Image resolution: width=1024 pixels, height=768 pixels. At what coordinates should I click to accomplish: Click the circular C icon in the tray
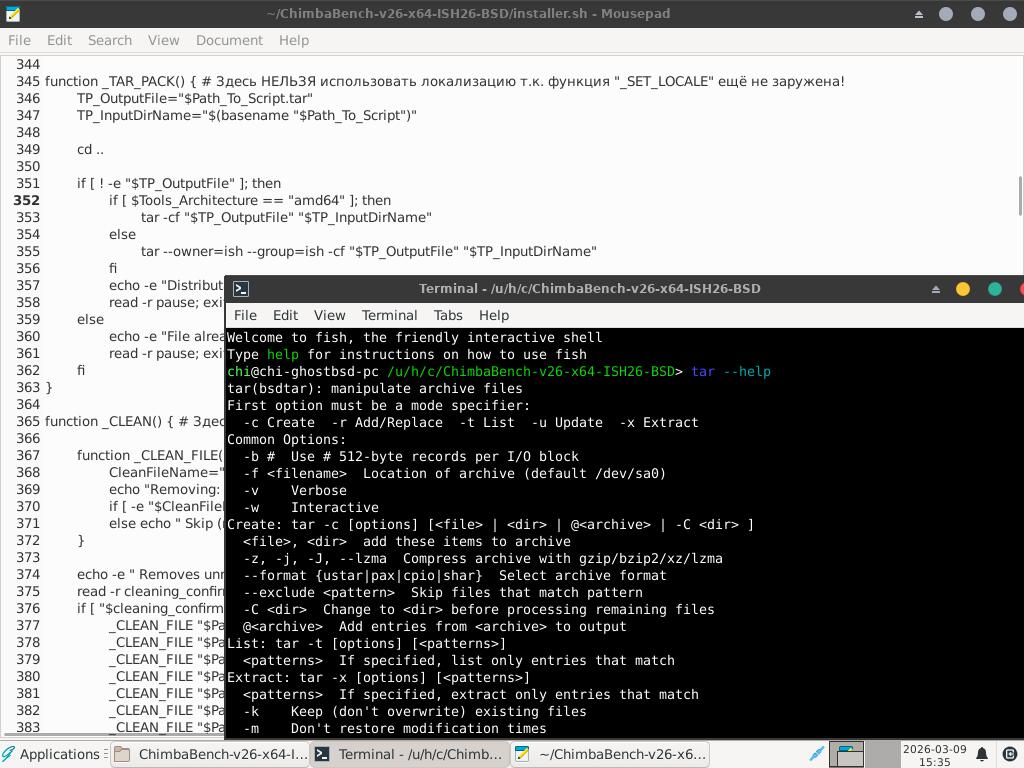click(1009, 754)
